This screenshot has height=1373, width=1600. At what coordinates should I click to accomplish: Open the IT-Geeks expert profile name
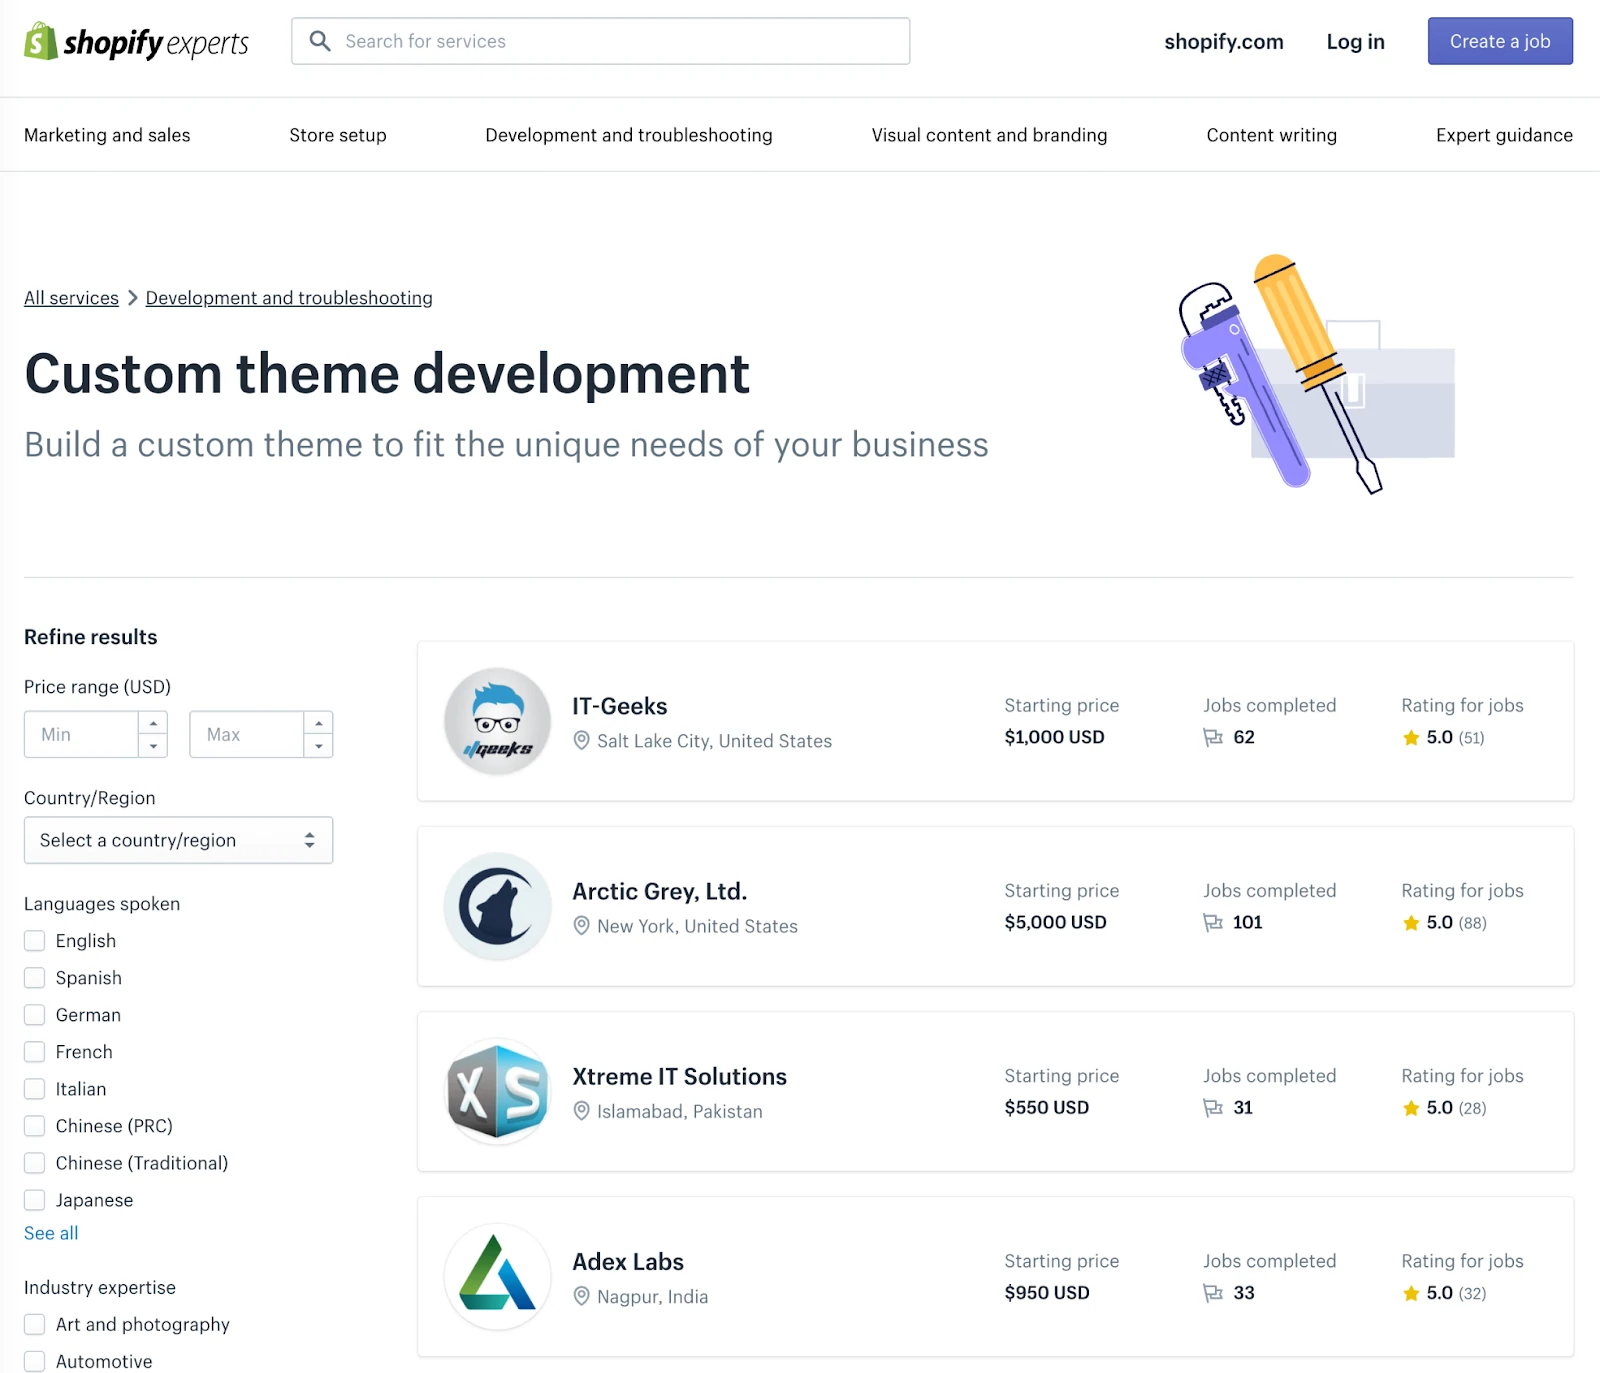(620, 707)
